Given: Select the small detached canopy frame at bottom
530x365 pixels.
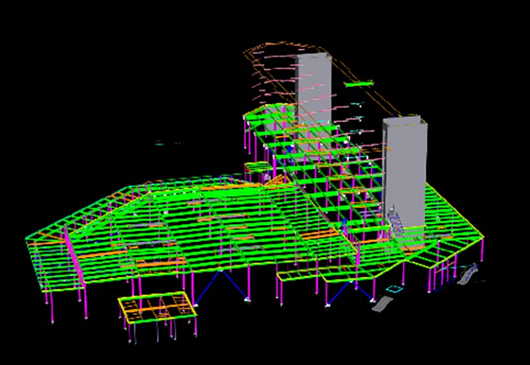Looking at the screenshot, I should (158, 308).
